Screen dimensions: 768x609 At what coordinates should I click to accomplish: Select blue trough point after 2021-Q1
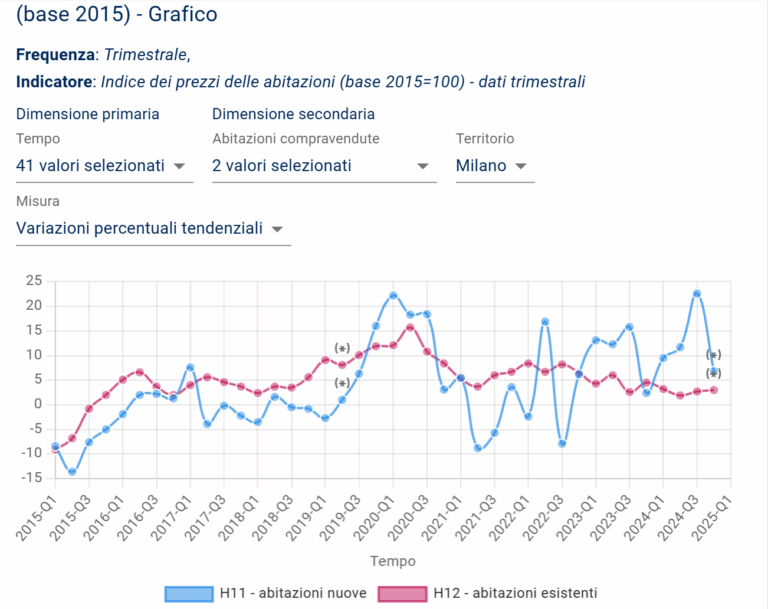coord(478,448)
